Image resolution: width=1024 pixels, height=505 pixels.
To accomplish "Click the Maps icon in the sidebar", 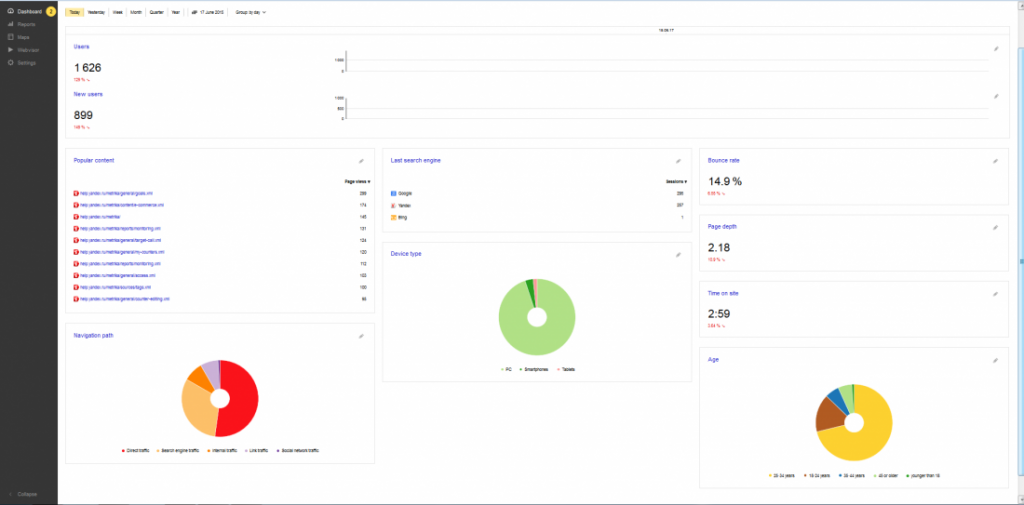I will (10, 37).
